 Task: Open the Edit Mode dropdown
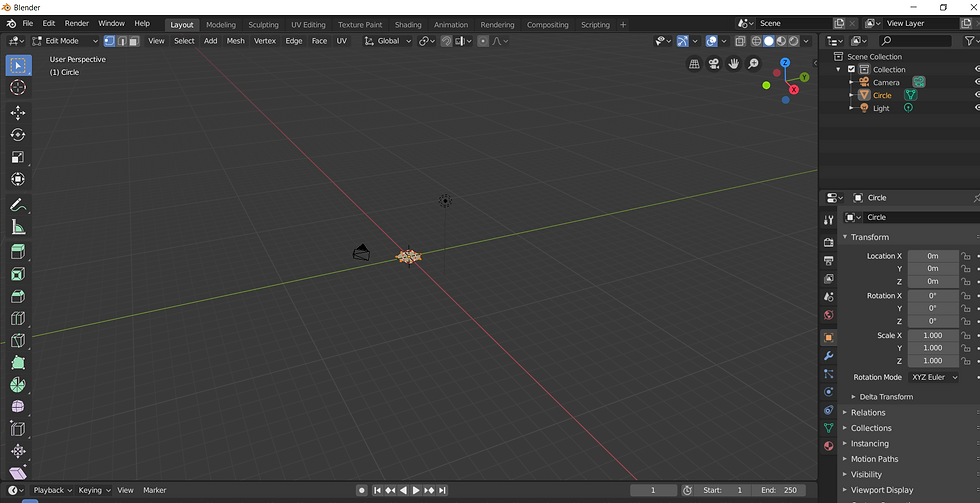(65, 41)
